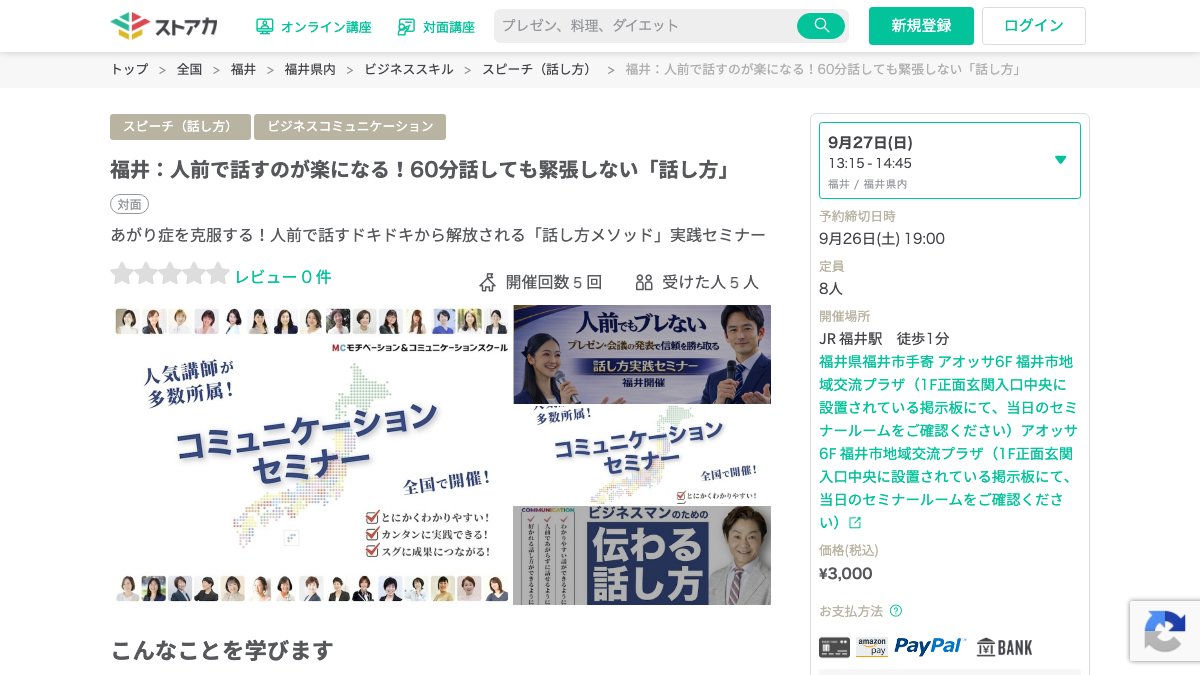Click the deadline 9月26日(土) 19:00

click(881, 238)
